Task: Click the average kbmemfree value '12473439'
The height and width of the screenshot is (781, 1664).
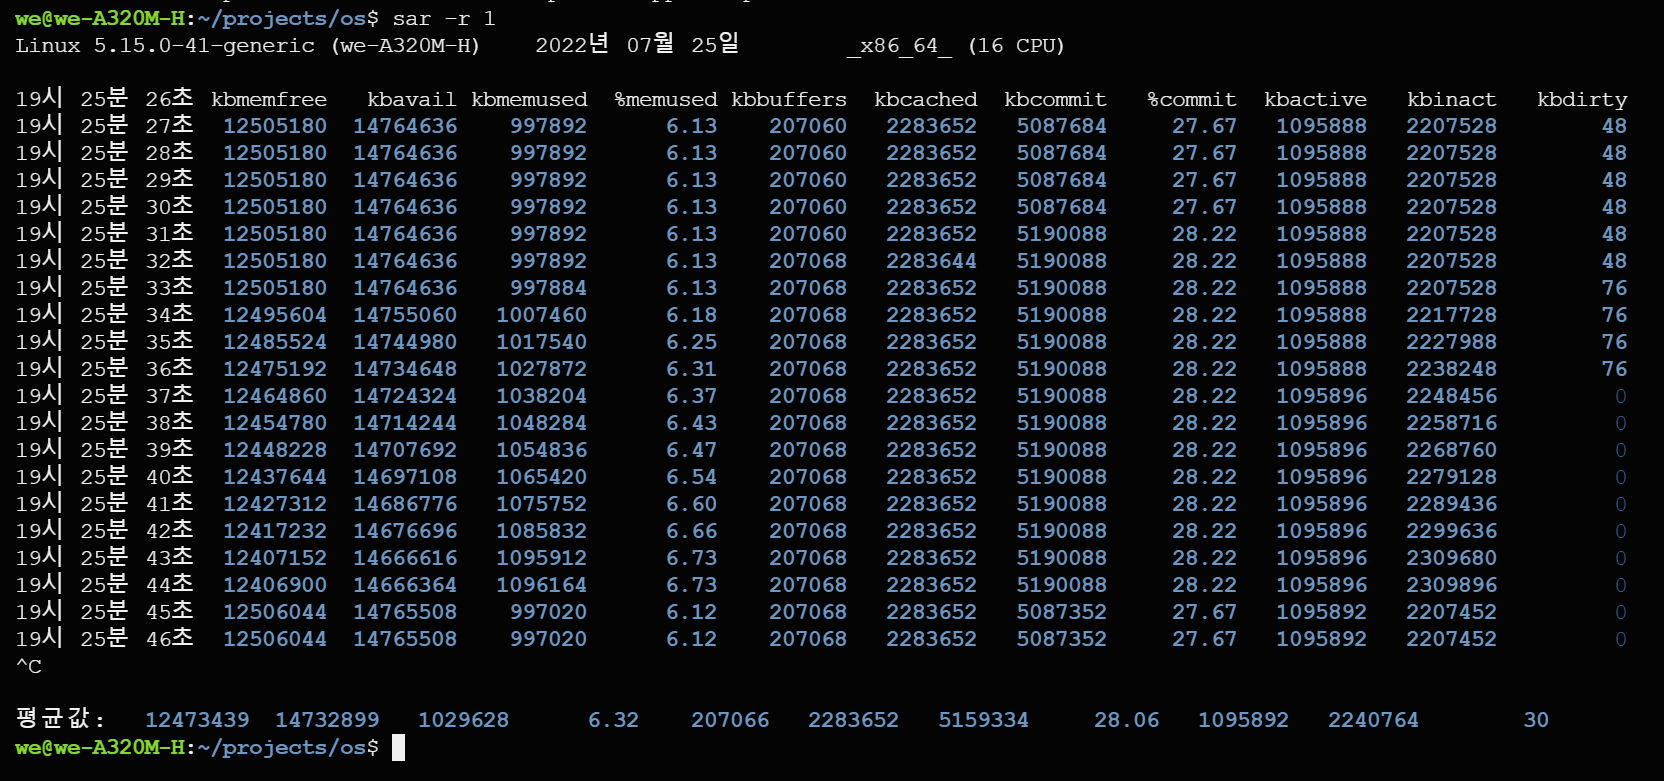Action: pyautogui.click(x=197, y=721)
